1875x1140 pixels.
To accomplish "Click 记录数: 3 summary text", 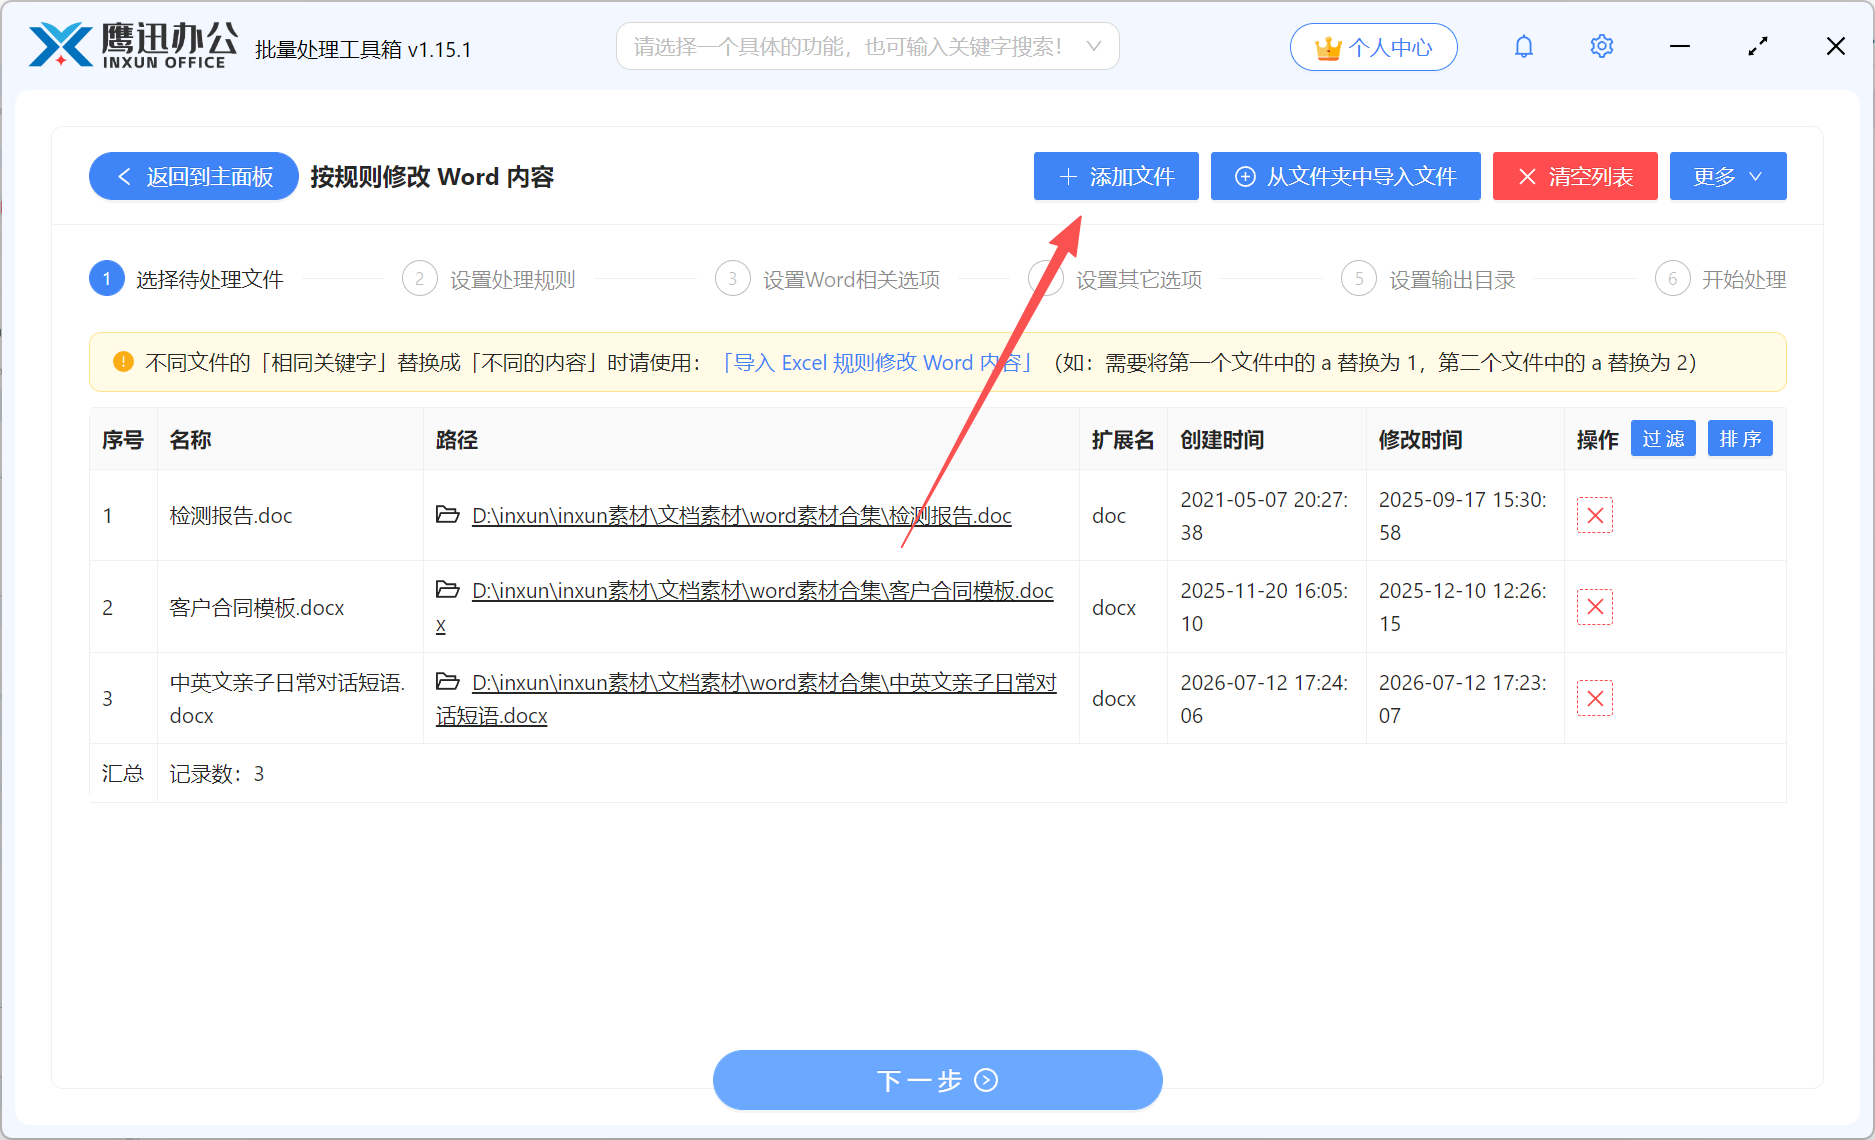I will 217,774.
